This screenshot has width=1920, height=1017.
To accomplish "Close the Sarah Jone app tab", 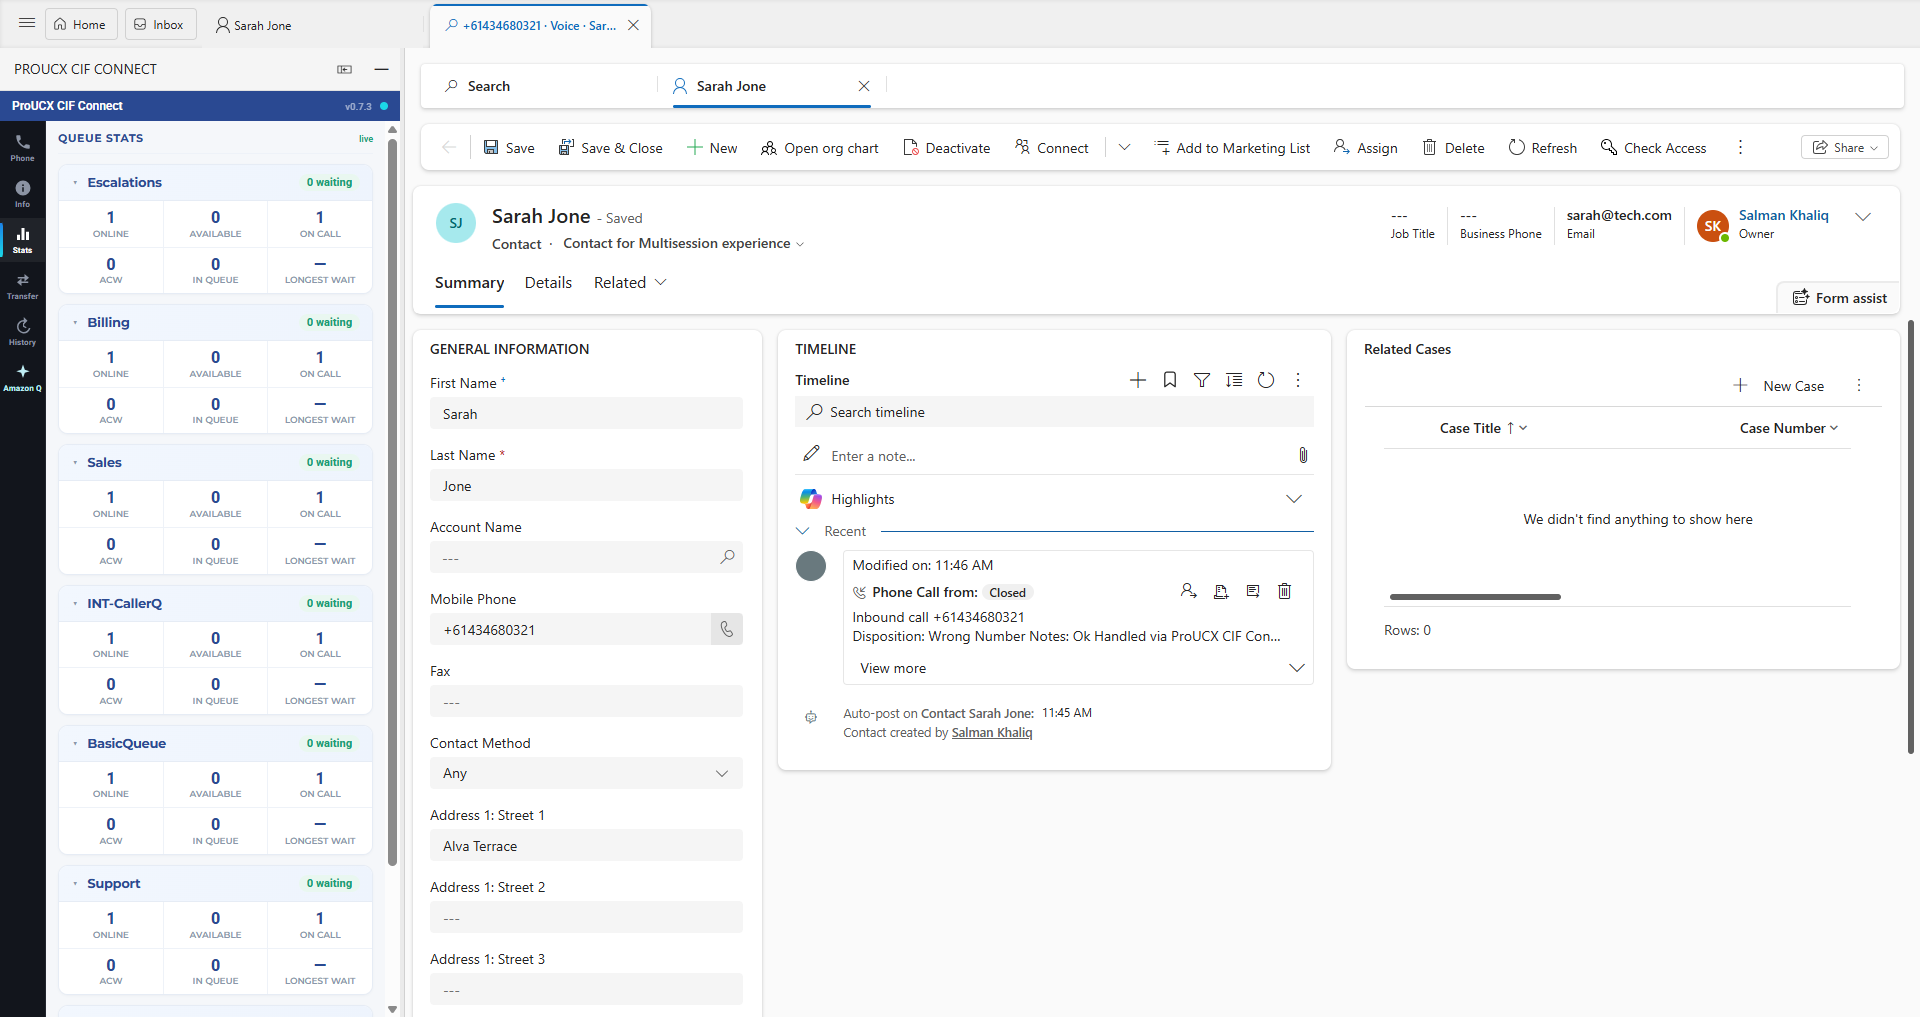I will 864,86.
